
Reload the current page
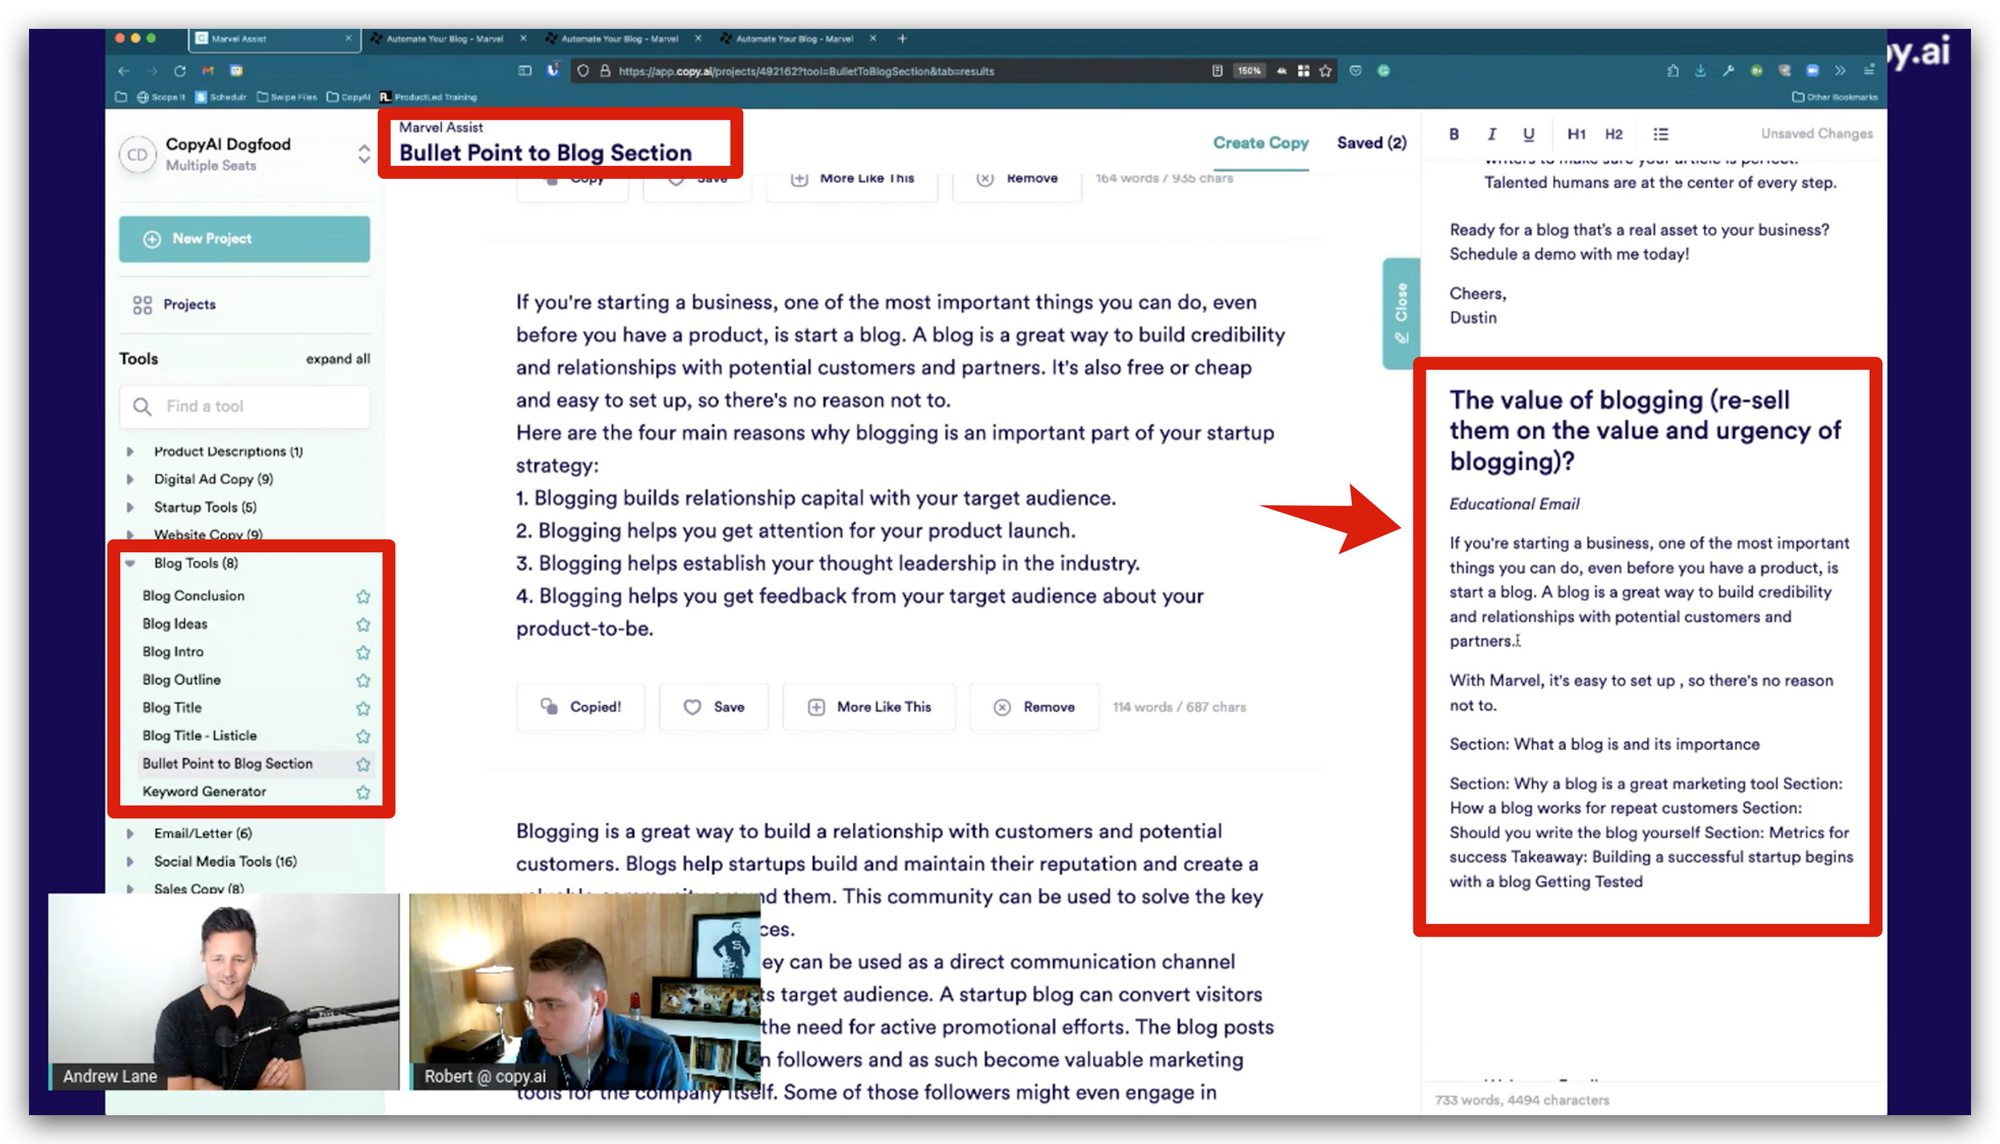(x=180, y=71)
